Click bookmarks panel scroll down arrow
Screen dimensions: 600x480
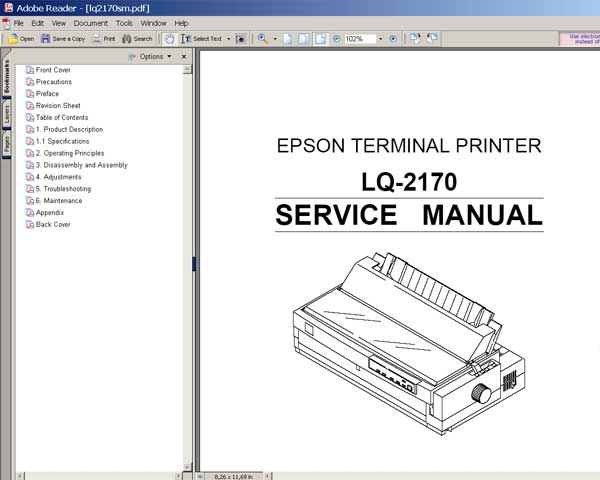tap(187, 467)
